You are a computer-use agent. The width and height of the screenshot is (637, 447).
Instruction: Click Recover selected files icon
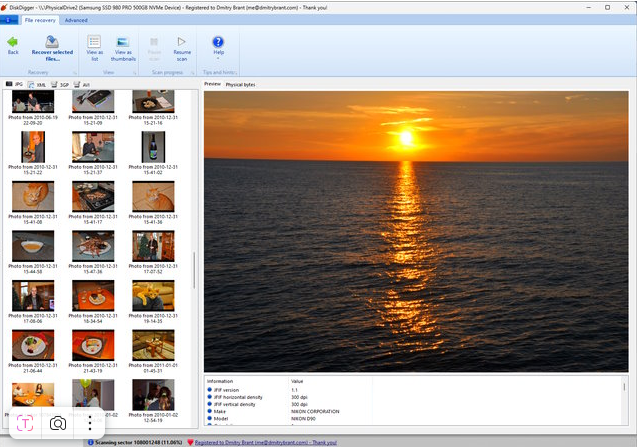[51, 42]
